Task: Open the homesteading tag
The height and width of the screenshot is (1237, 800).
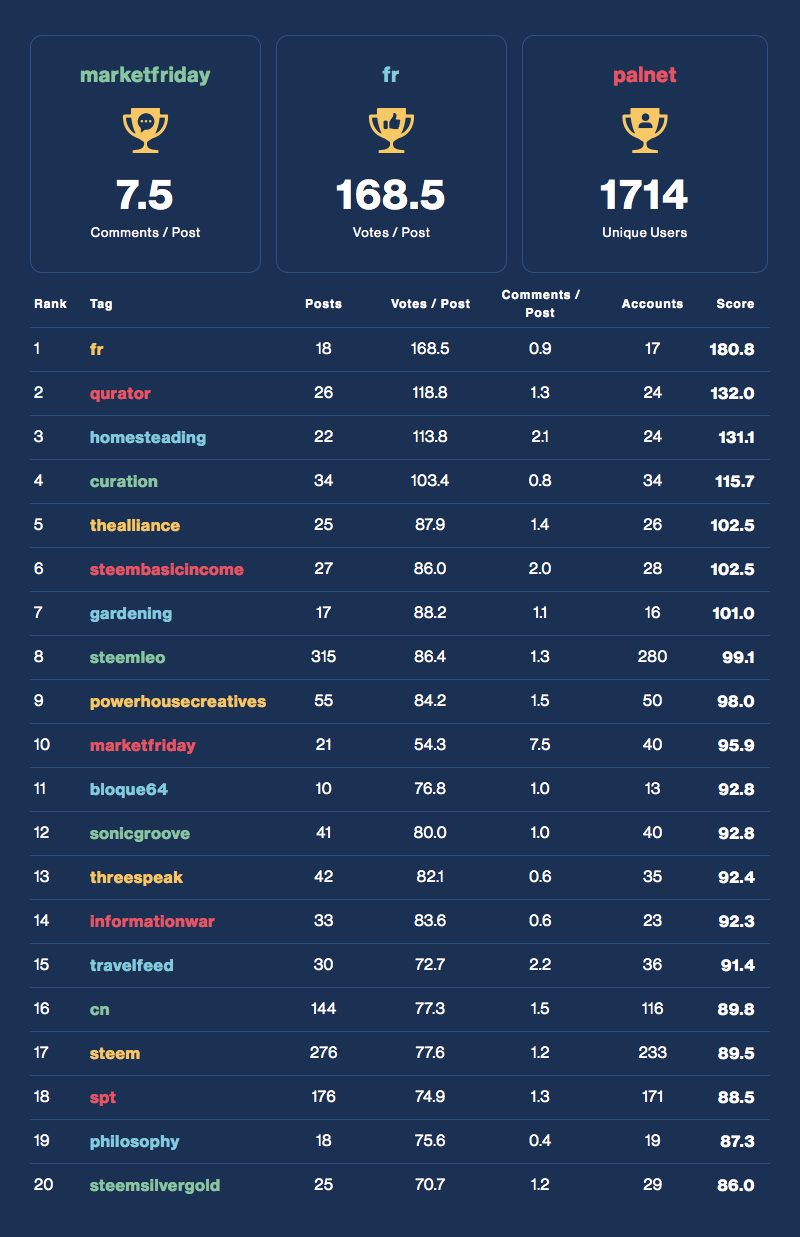Action: point(148,437)
